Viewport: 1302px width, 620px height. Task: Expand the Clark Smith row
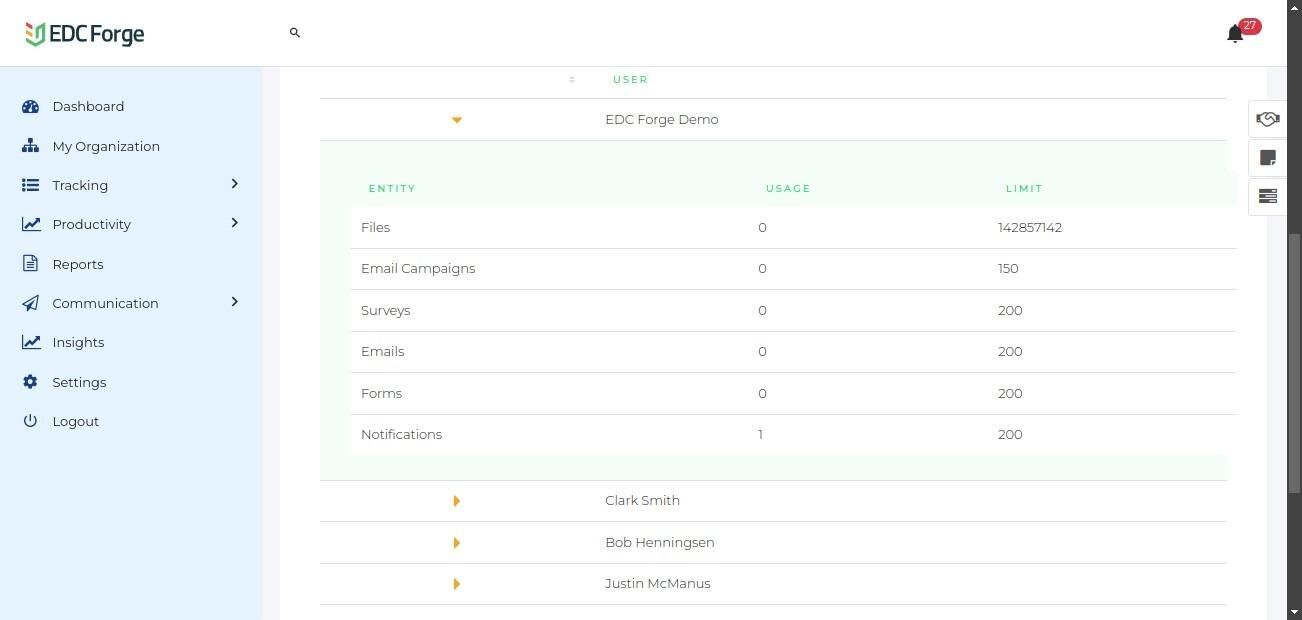click(457, 501)
